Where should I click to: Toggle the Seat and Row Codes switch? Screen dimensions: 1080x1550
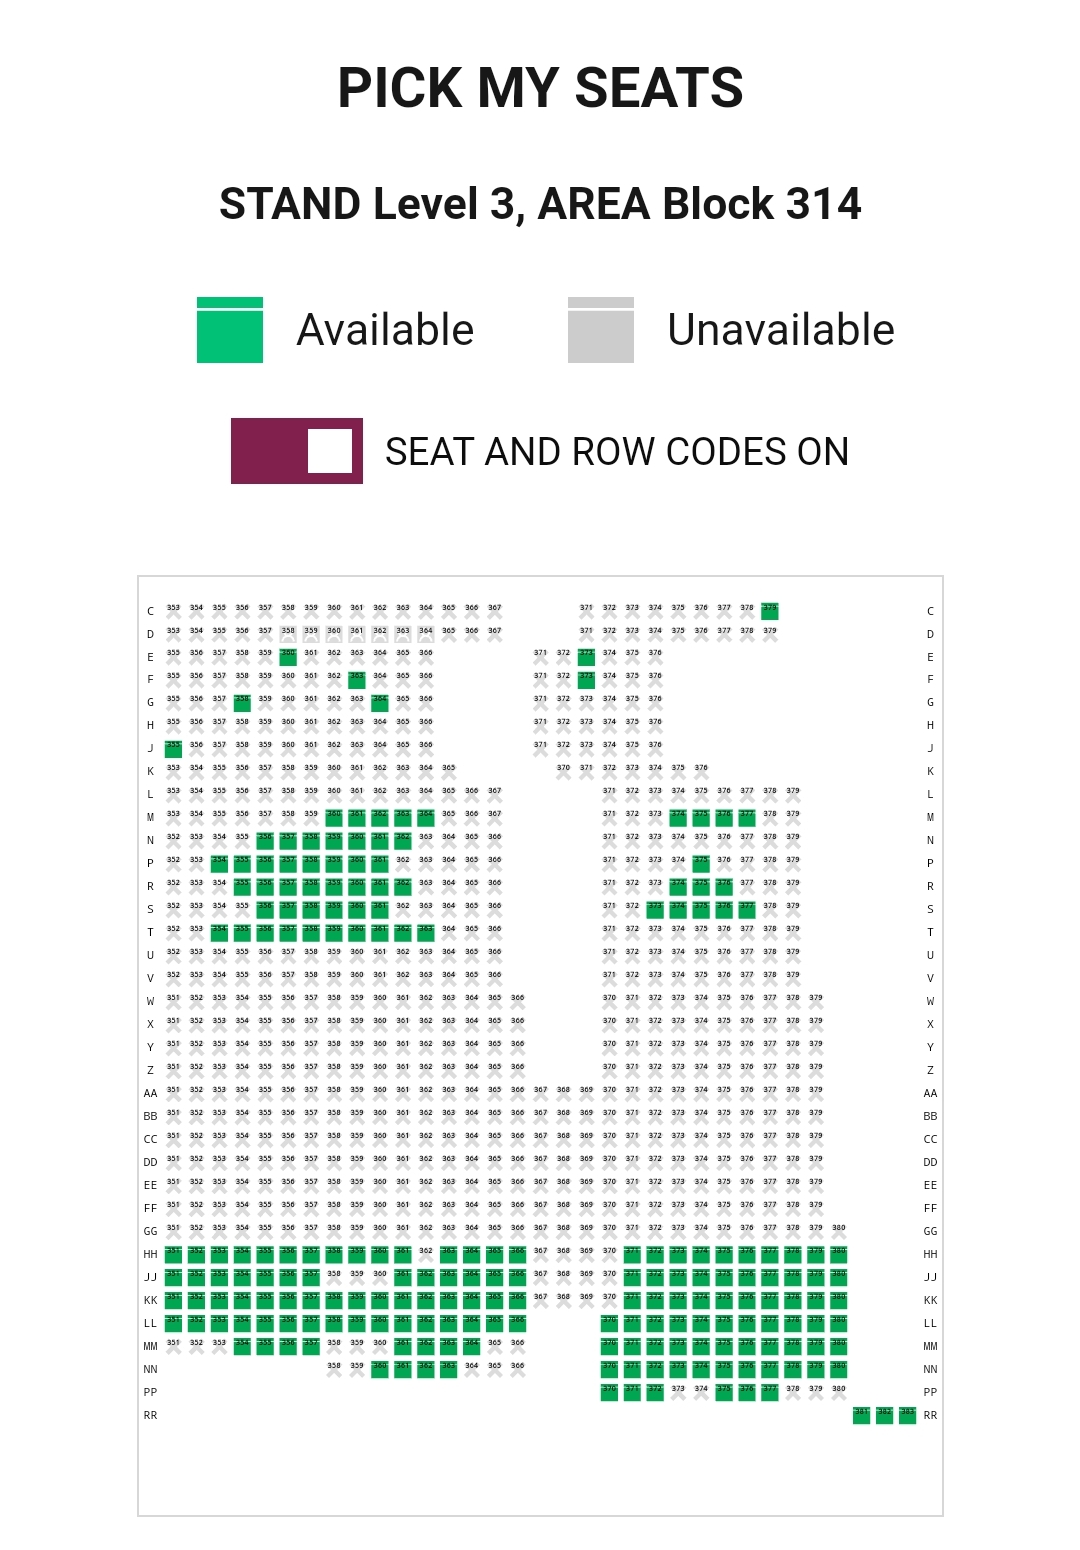297,451
